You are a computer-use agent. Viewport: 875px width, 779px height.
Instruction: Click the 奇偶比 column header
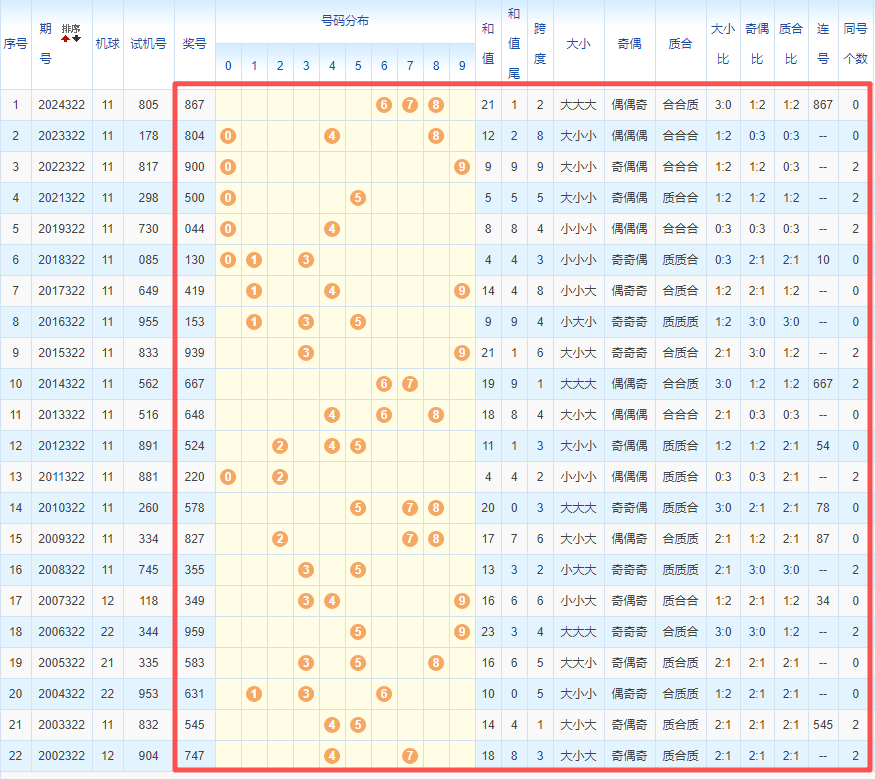[757, 44]
